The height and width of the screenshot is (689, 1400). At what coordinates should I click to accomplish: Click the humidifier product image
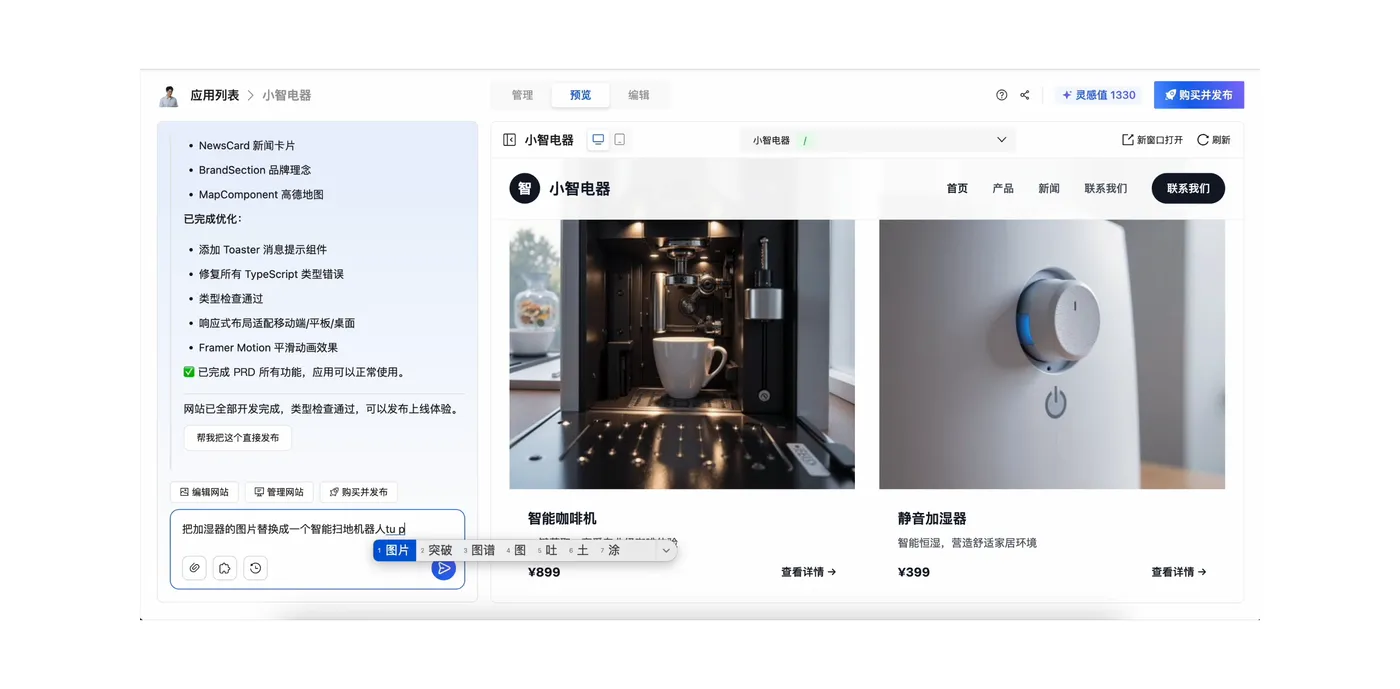(x=1052, y=354)
